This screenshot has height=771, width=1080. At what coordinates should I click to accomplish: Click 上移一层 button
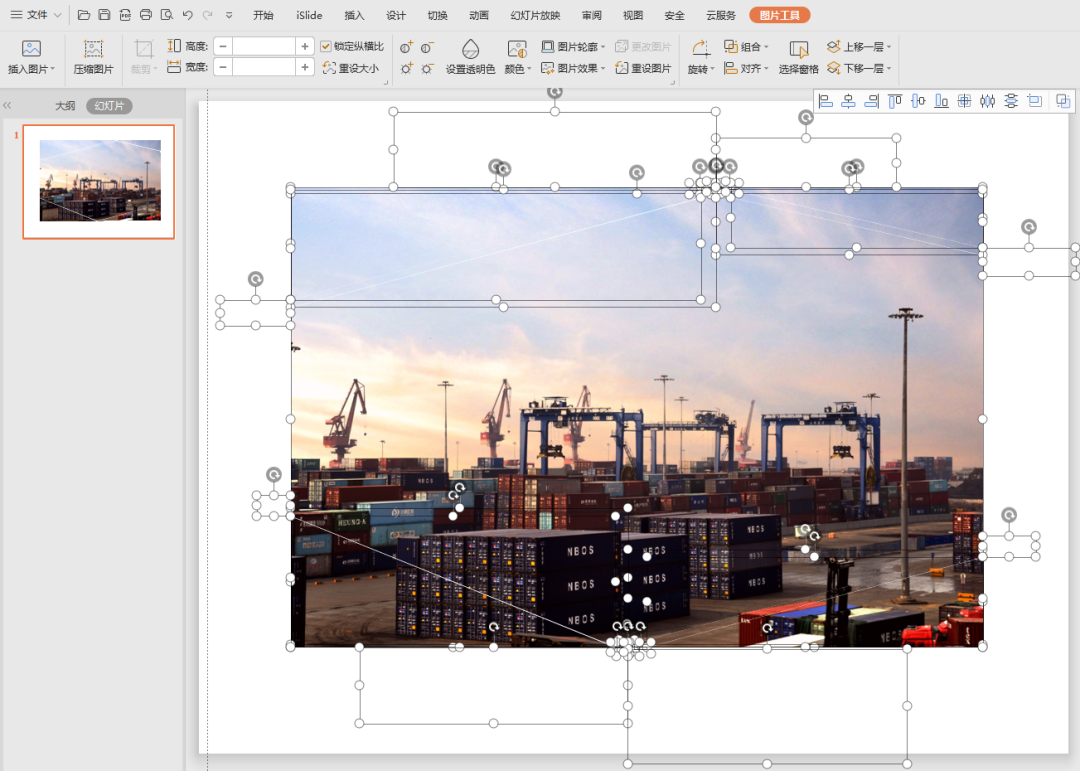click(859, 47)
